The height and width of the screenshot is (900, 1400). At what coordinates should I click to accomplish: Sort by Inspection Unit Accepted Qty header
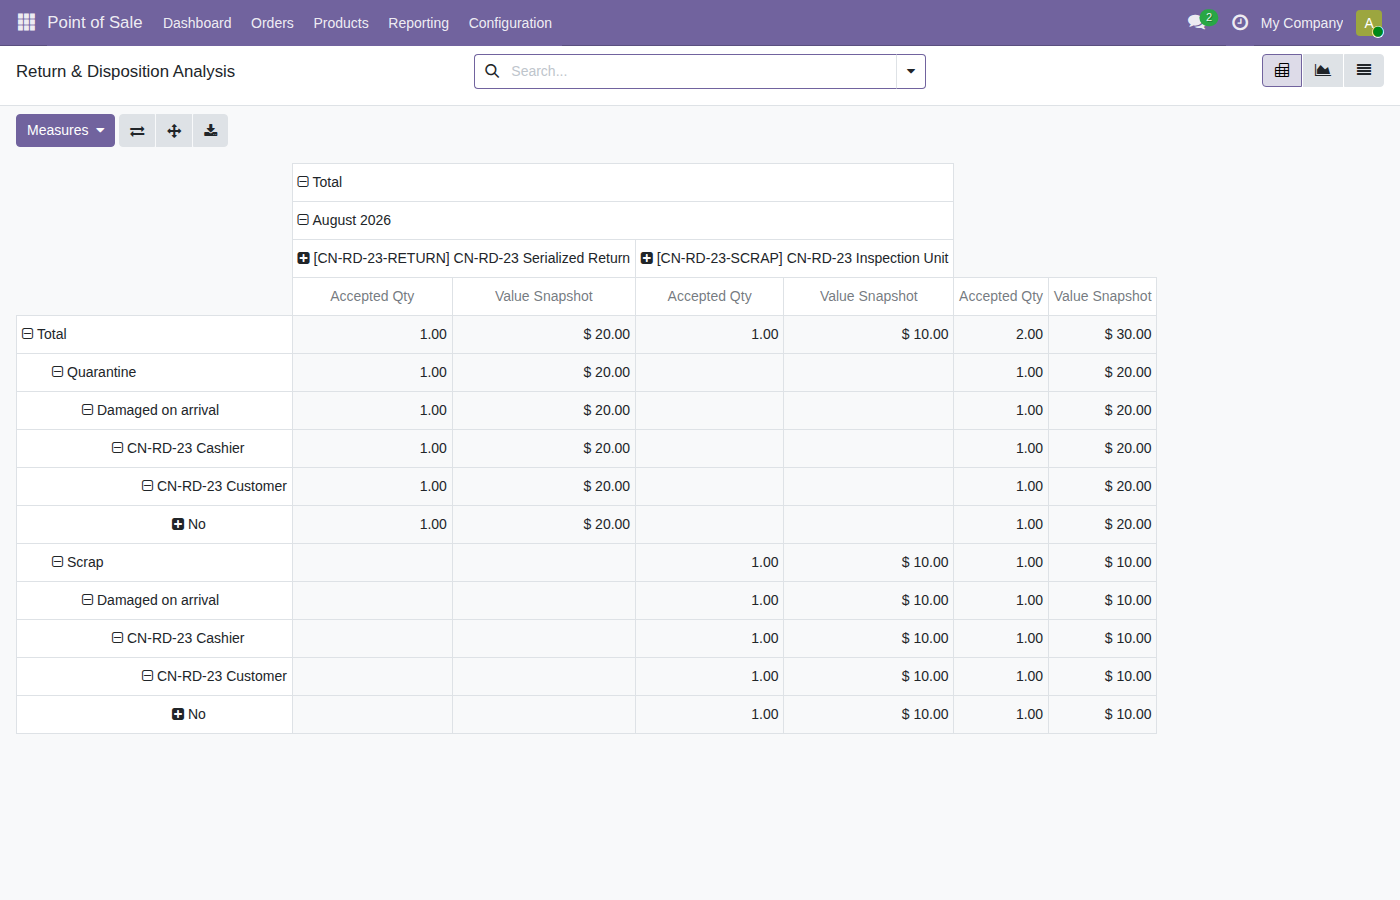point(709,296)
